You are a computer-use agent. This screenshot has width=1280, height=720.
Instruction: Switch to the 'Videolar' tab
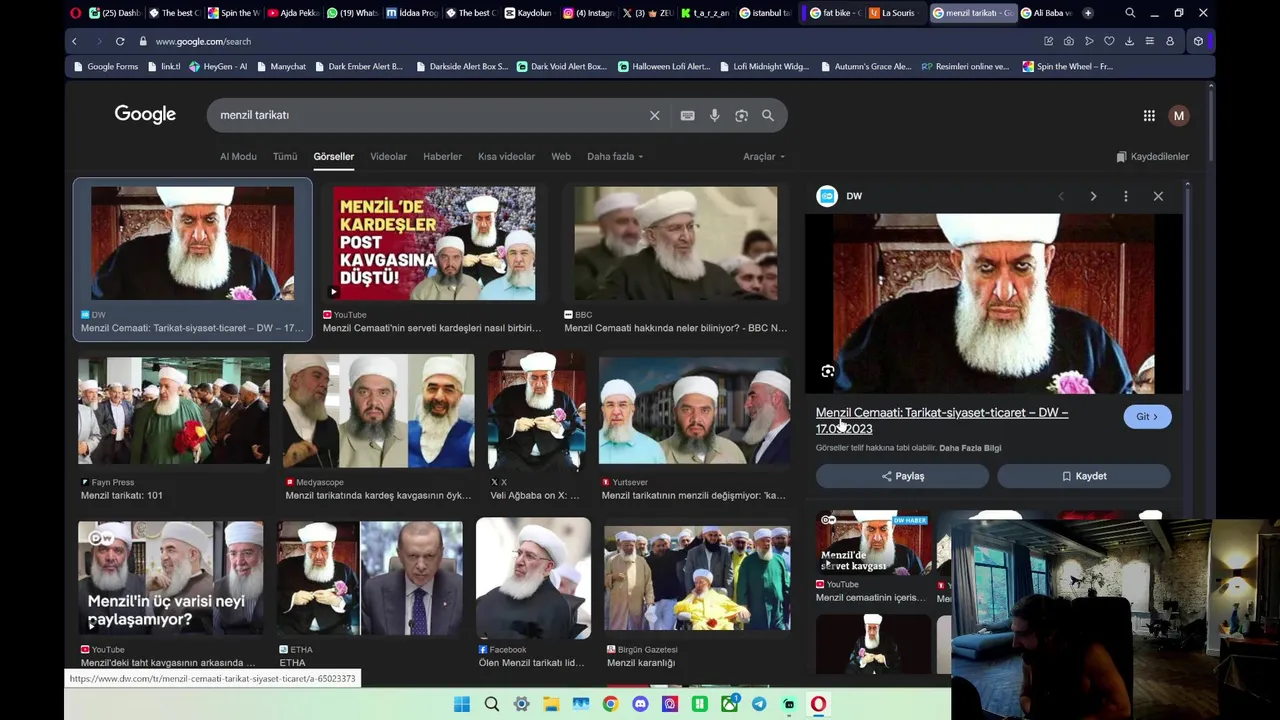[388, 157]
